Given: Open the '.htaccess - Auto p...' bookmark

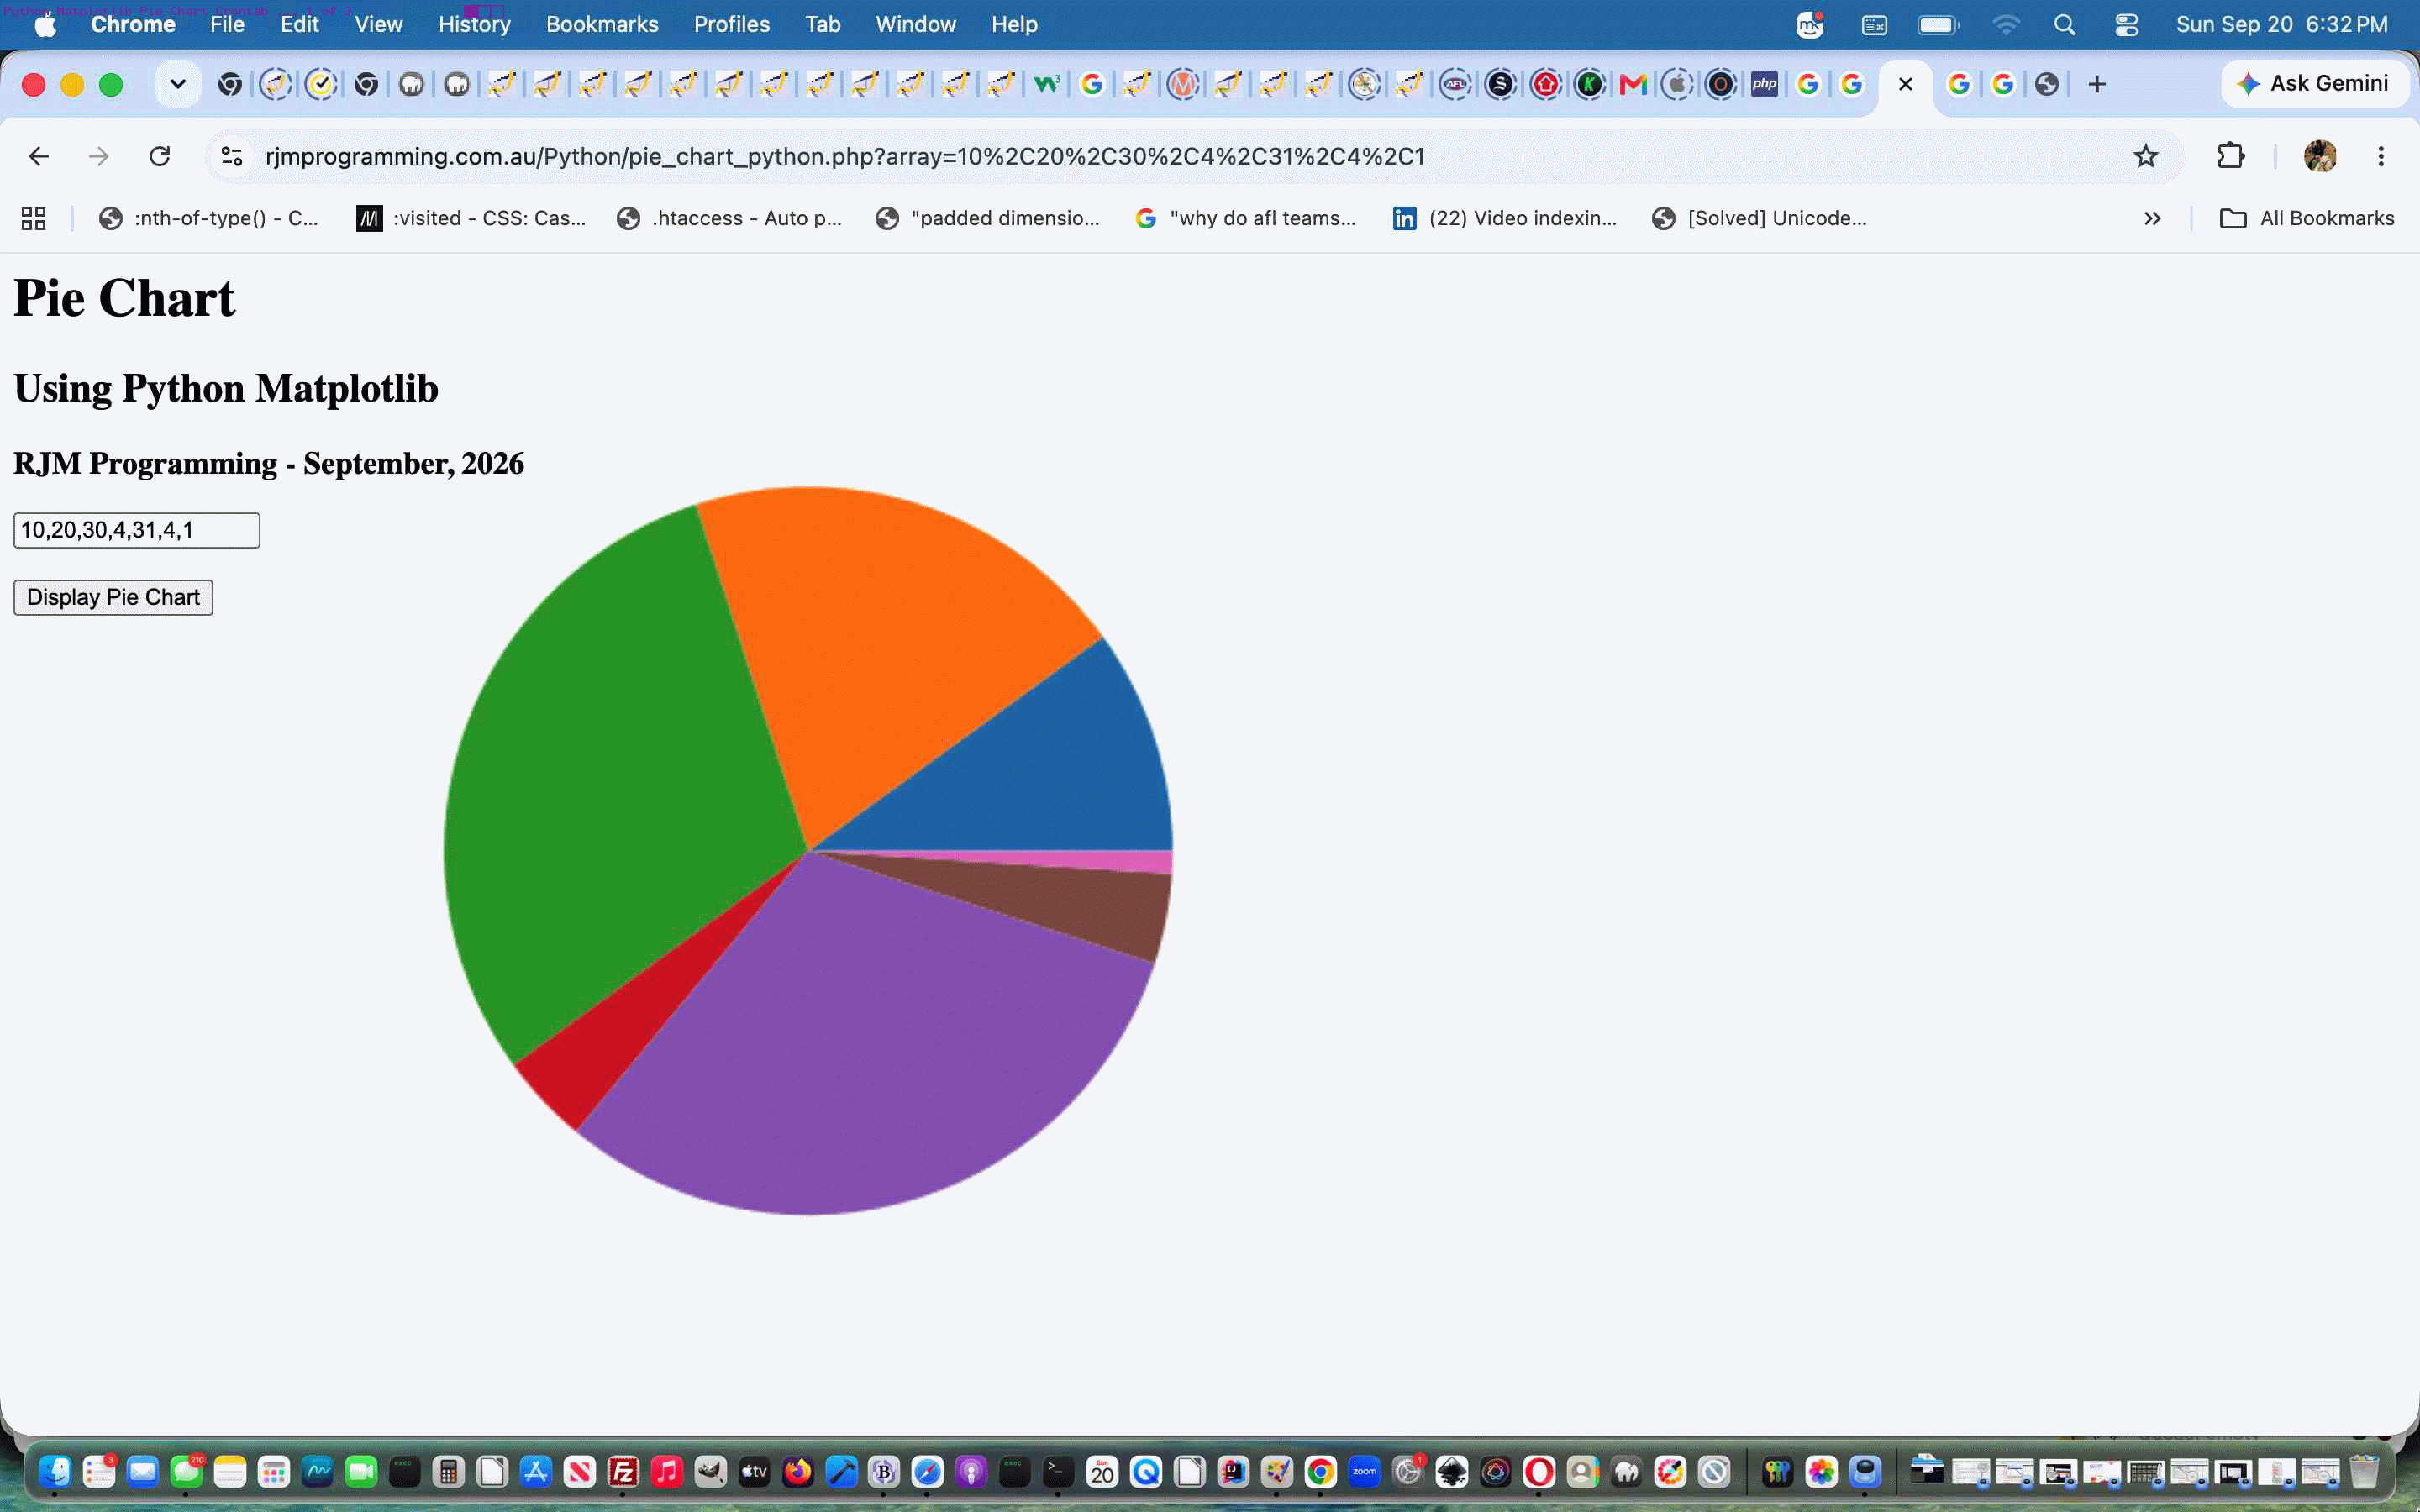Looking at the screenshot, I should point(730,218).
